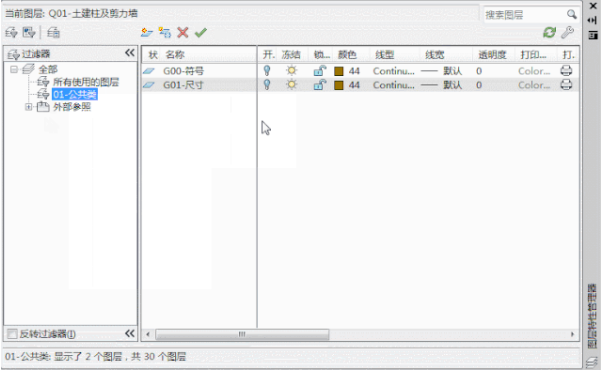Freeze layer G00-符号 via sun icon
The width and height of the screenshot is (601, 371).
click(291, 71)
